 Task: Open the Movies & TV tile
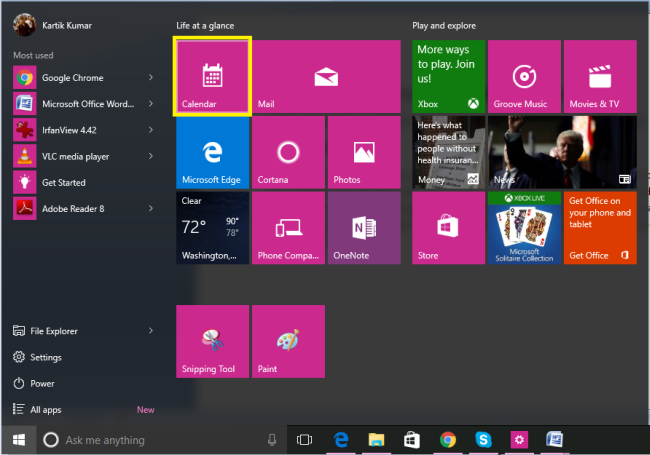coord(600,76)
